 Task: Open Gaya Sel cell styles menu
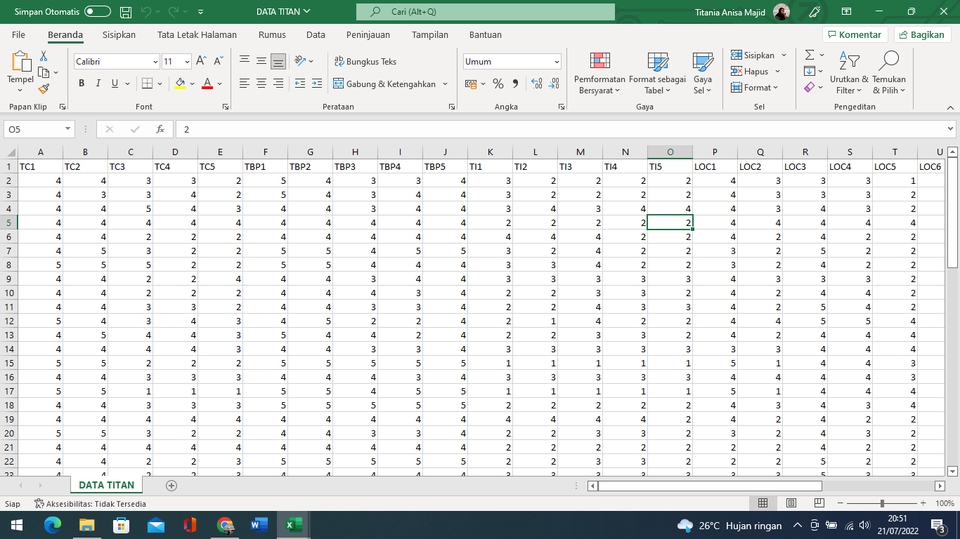[x=702, y=74]
